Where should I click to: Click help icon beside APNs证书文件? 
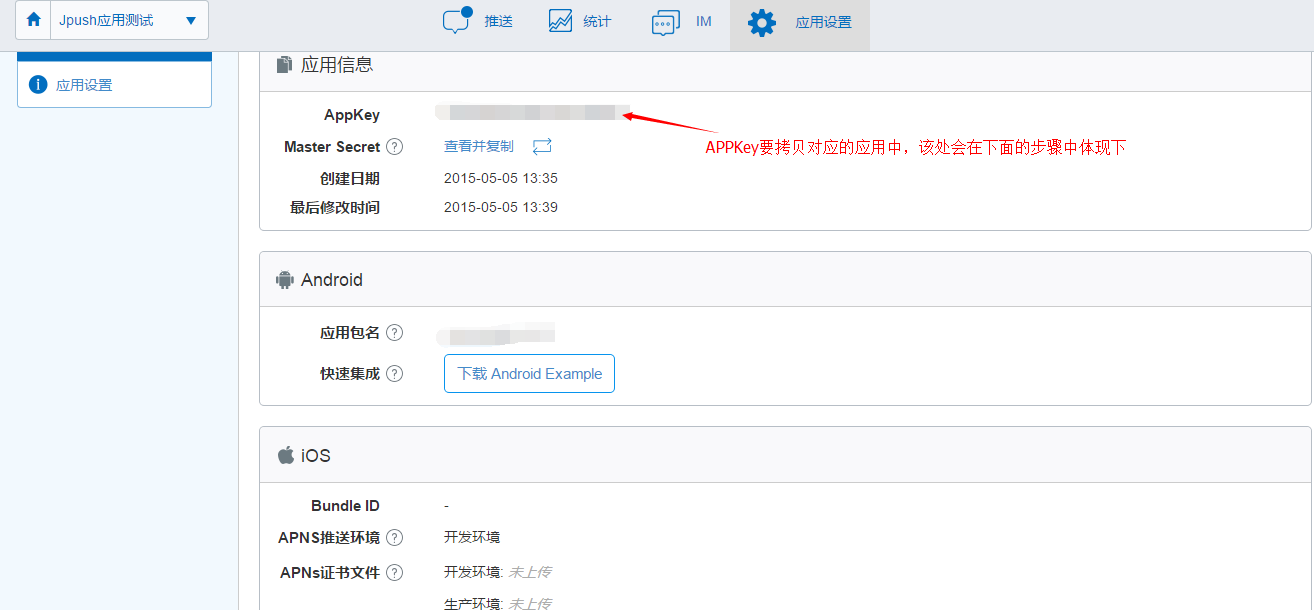coord(395,573)
